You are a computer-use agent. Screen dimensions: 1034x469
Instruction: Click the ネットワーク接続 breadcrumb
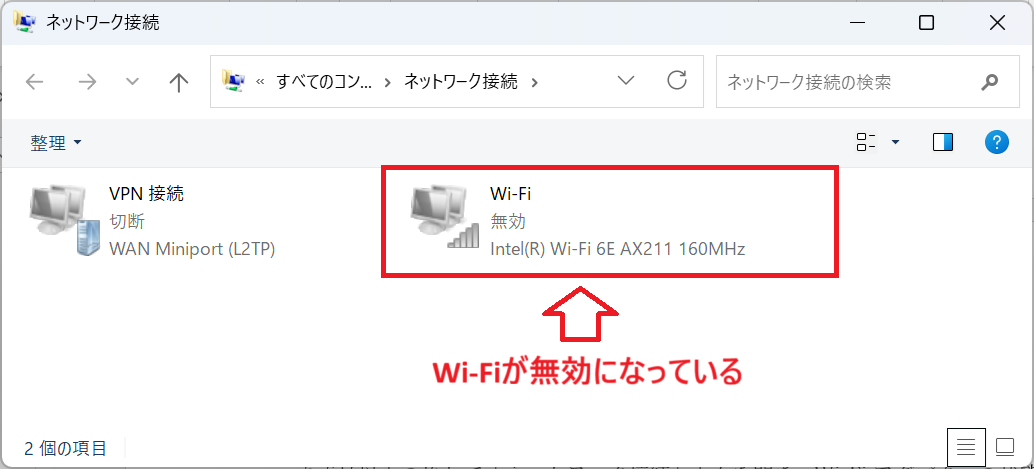click(460, 82)
